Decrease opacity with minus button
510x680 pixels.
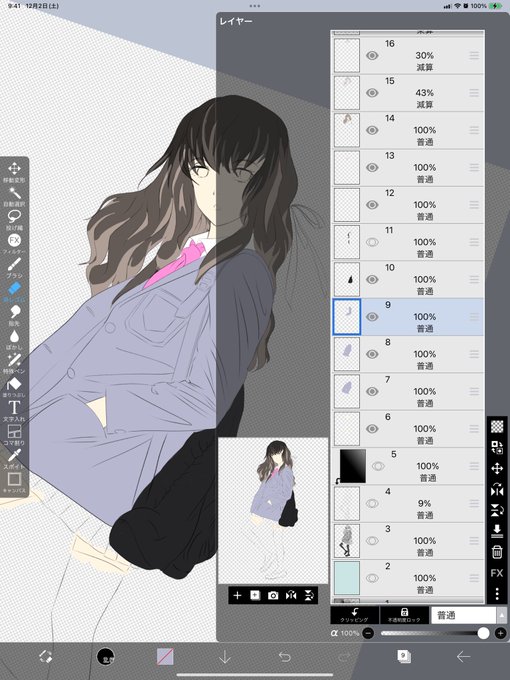(368, 634)
